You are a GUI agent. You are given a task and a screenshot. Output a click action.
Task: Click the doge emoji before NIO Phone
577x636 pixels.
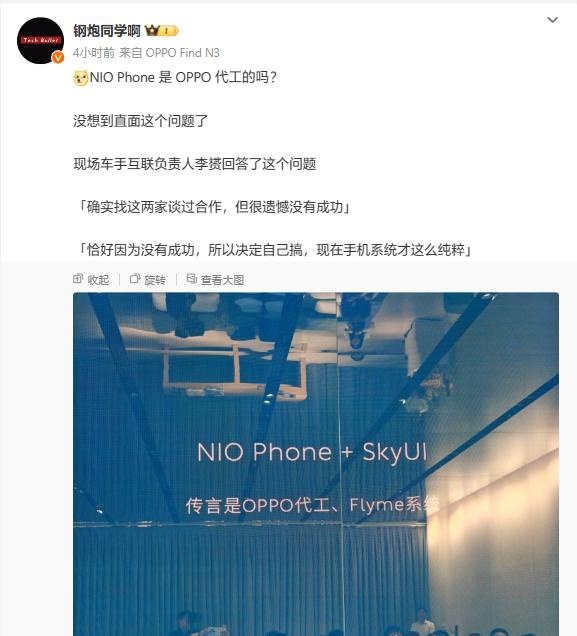point(81,77)
